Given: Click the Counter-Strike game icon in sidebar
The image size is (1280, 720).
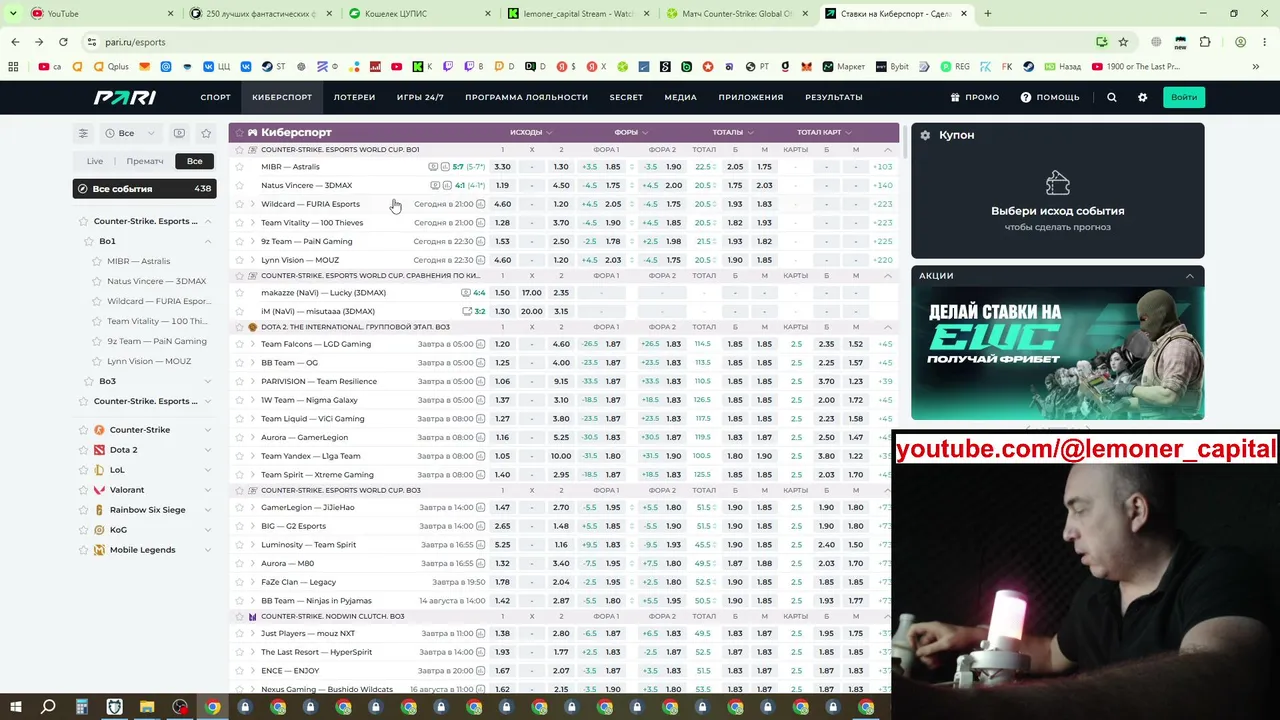Looking at the screenshot, I should pos(99,430).
